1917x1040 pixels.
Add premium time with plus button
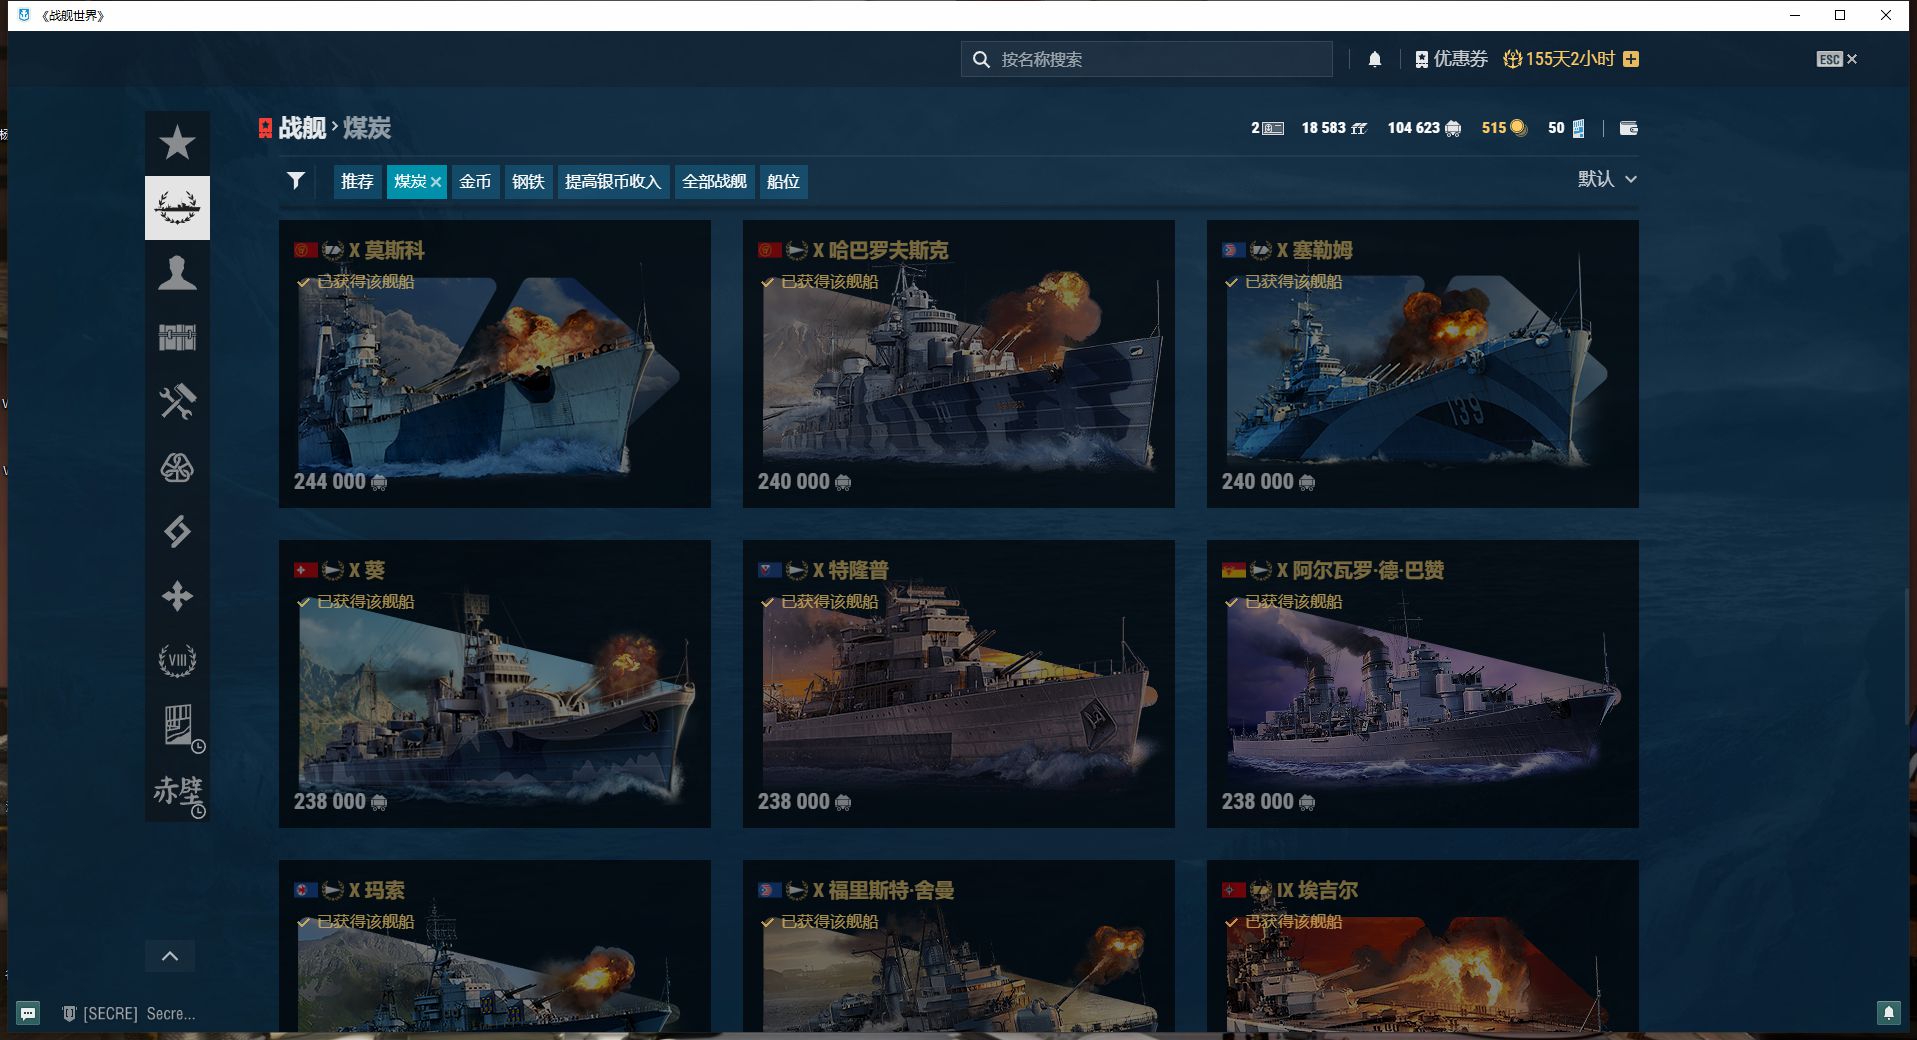pyautogui.click(x=1631, y=59)
